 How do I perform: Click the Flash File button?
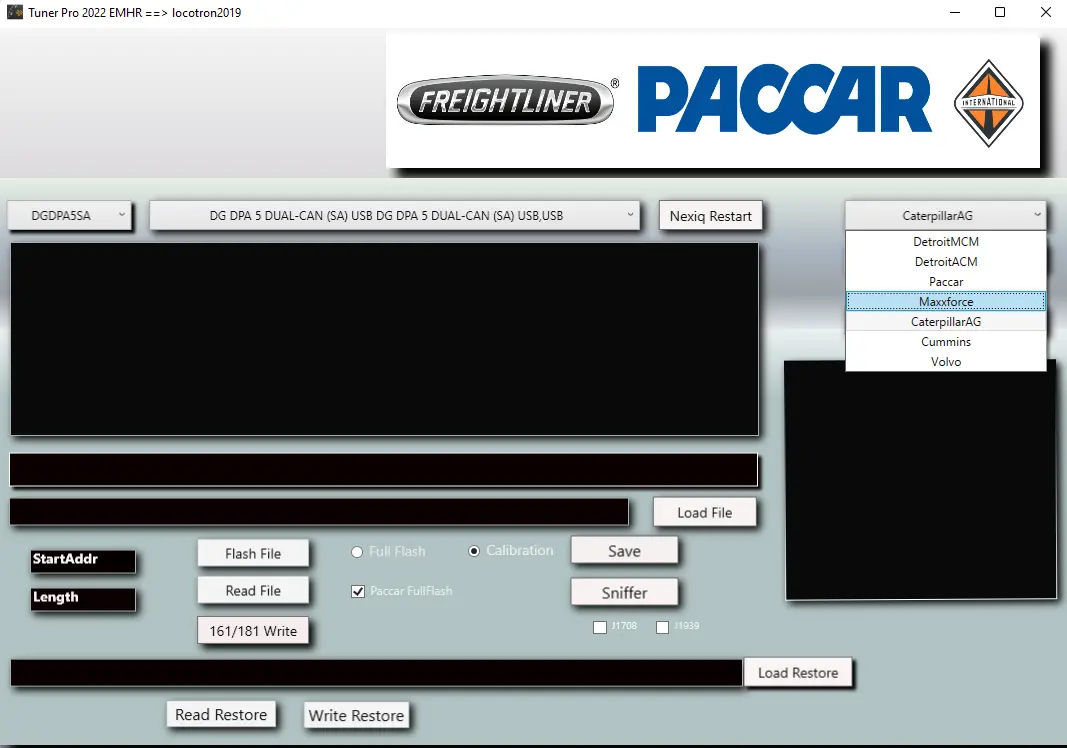(x=253, y=553)
